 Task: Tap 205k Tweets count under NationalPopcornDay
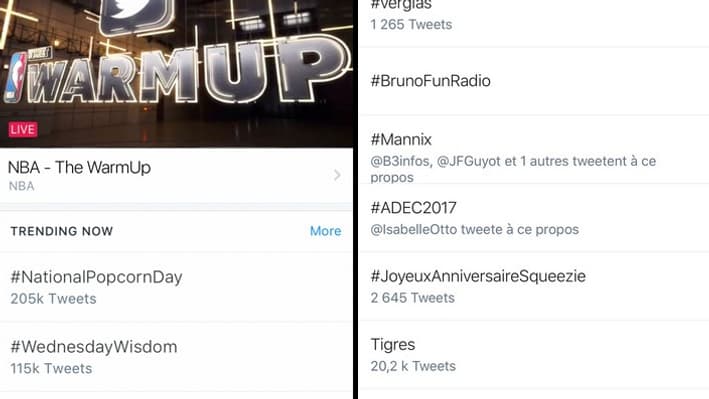[x=53, y=299]
